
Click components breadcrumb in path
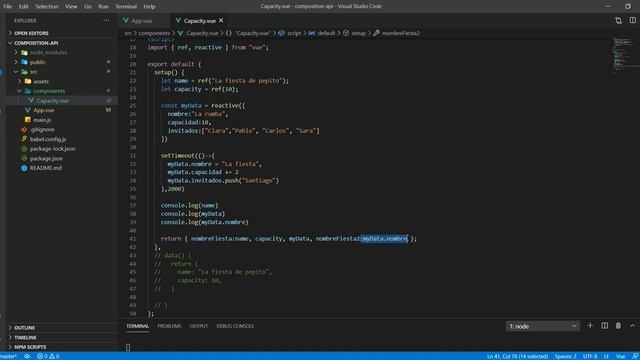[154, 33]
